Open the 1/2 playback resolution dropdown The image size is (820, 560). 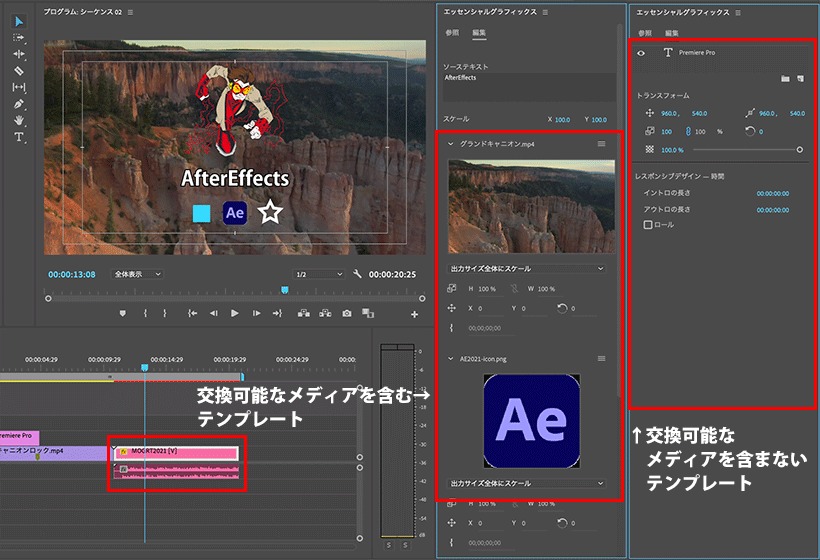point(318,274)
